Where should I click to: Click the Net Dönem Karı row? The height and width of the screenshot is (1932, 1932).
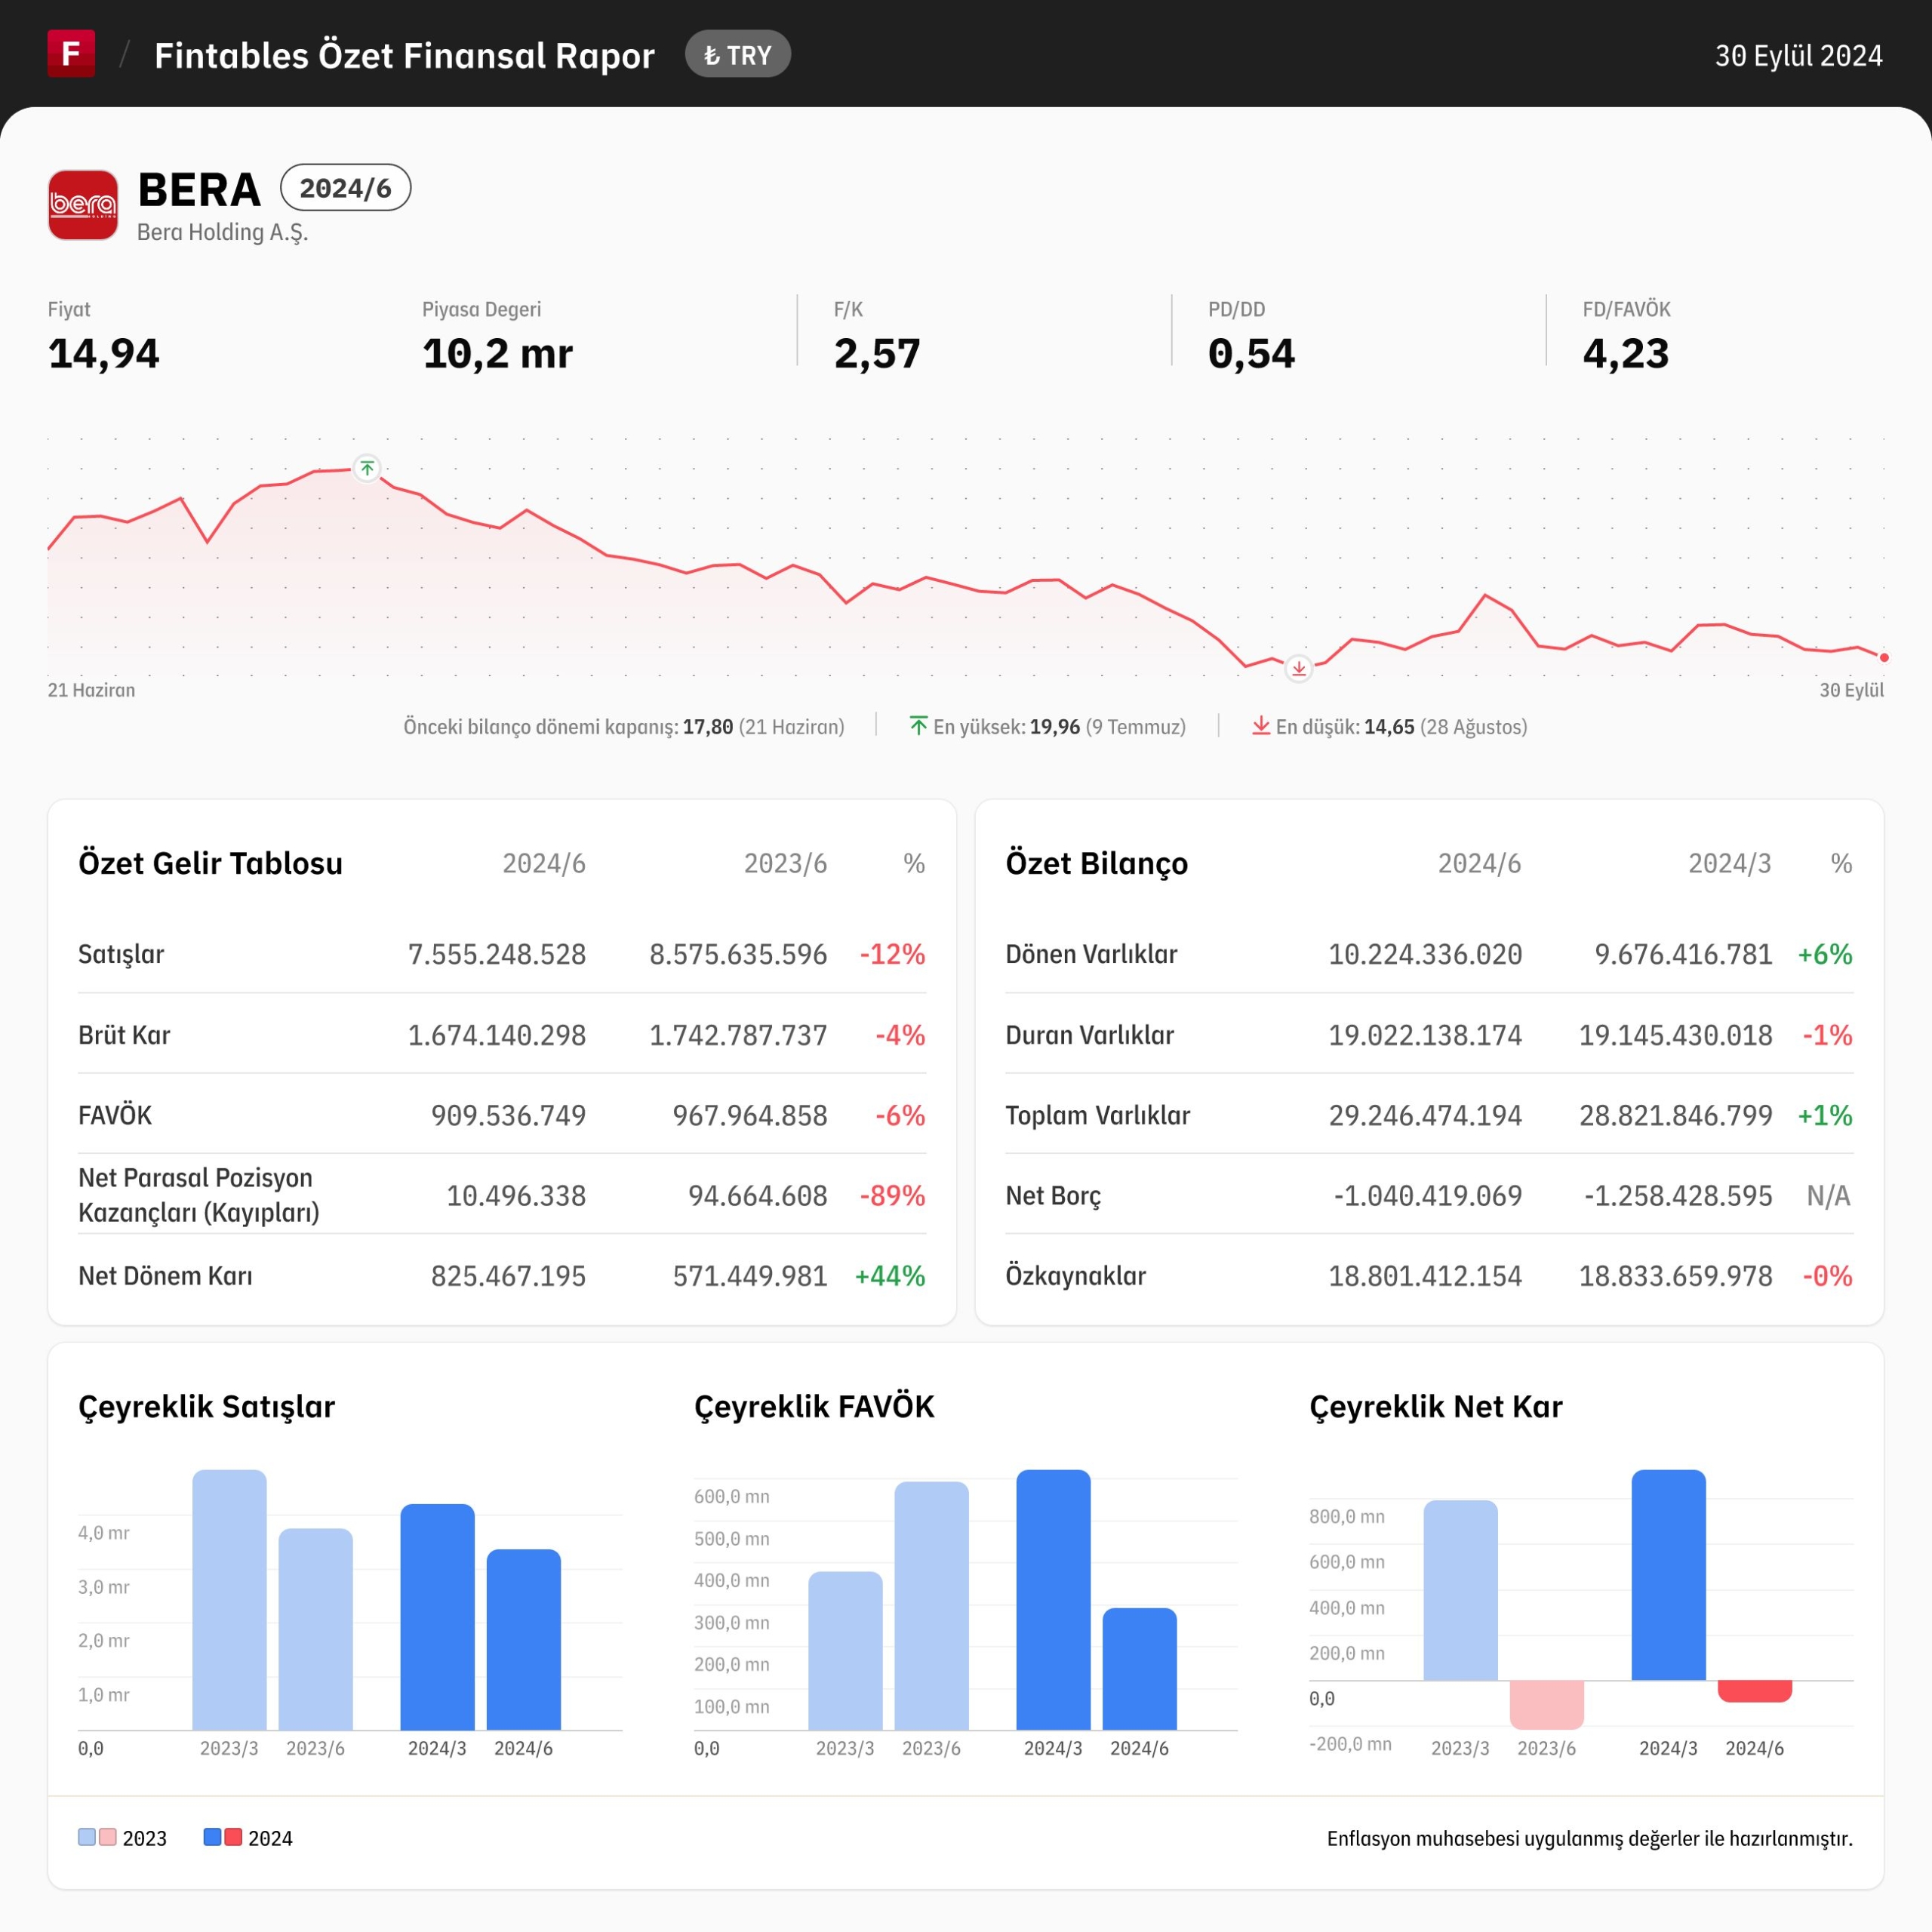coord(502,1276)
